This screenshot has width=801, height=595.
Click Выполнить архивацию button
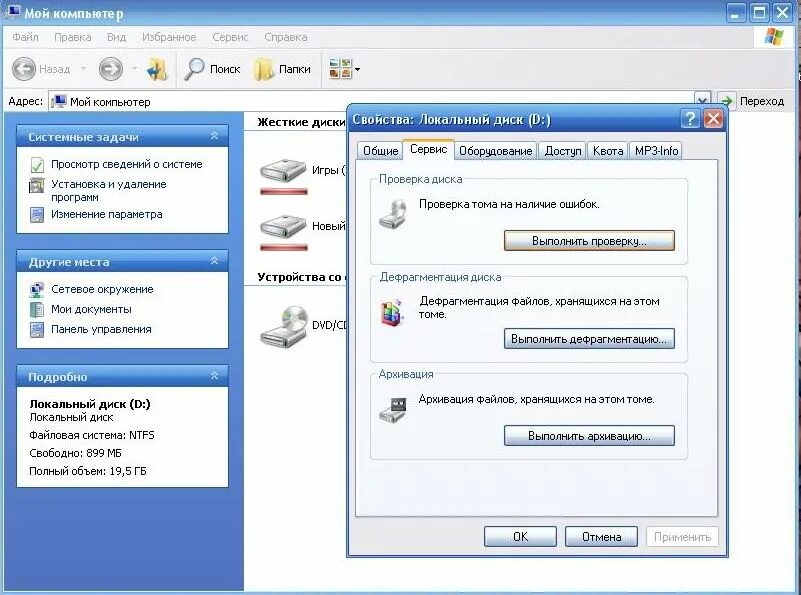[589, 436]
